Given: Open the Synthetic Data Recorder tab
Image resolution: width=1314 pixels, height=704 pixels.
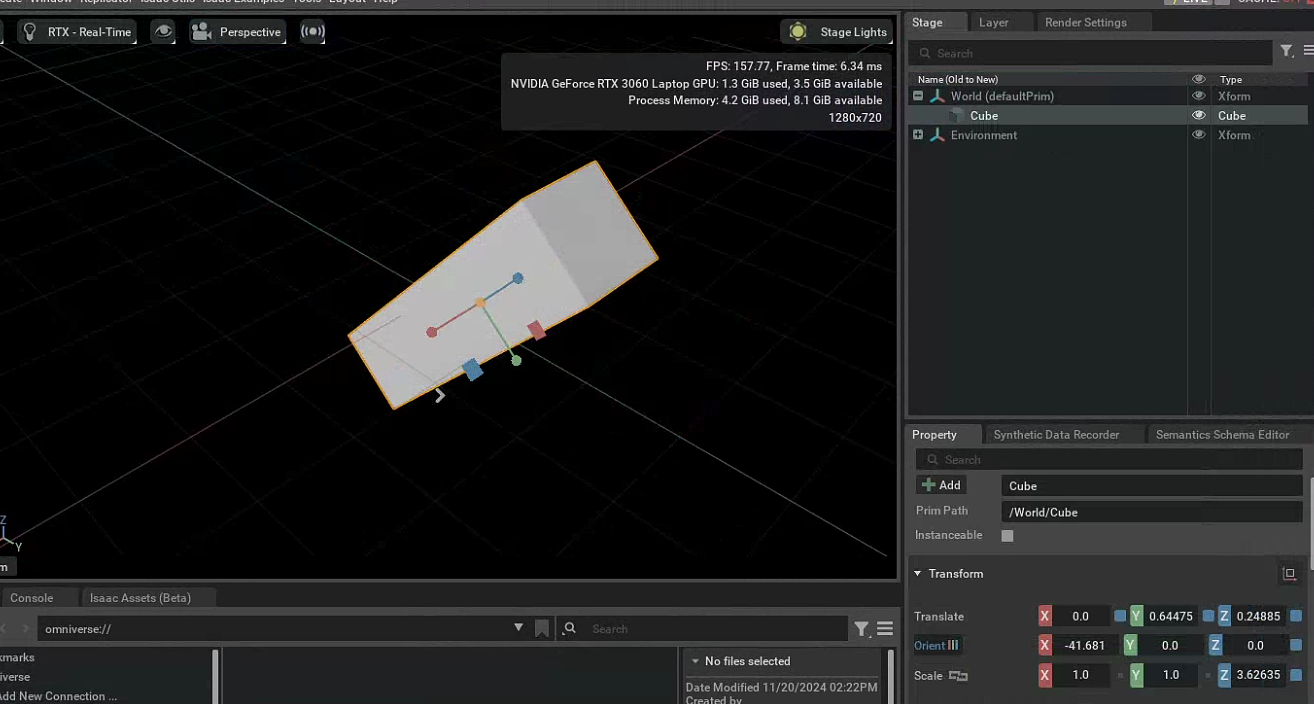Looking at the screenshot, I should [x=1056, y=434].
